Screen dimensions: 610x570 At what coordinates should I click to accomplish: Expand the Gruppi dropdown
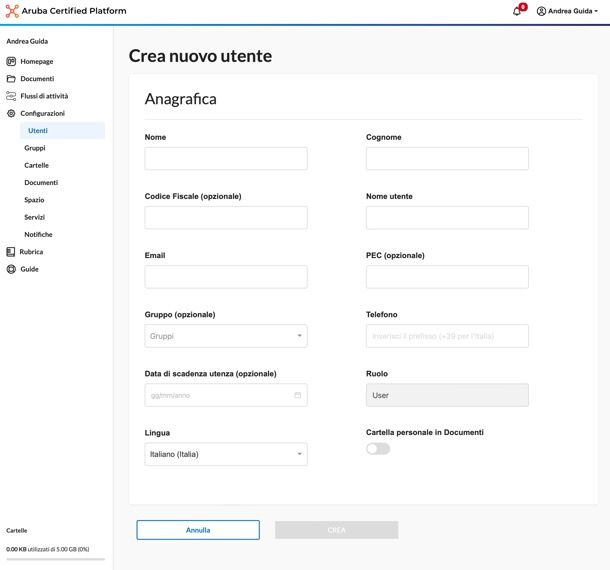point(226,336)
